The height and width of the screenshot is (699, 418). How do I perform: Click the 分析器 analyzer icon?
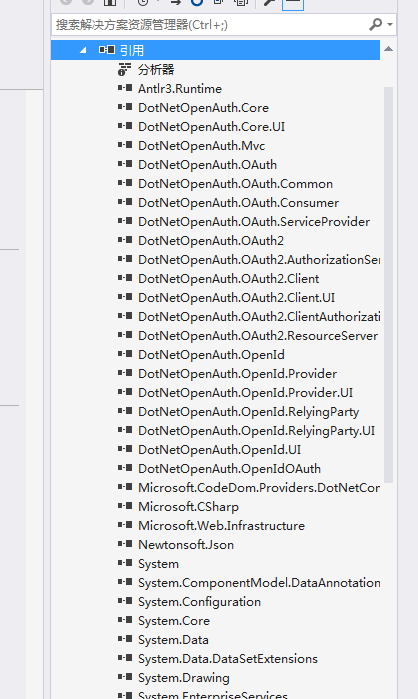[124, 70]
